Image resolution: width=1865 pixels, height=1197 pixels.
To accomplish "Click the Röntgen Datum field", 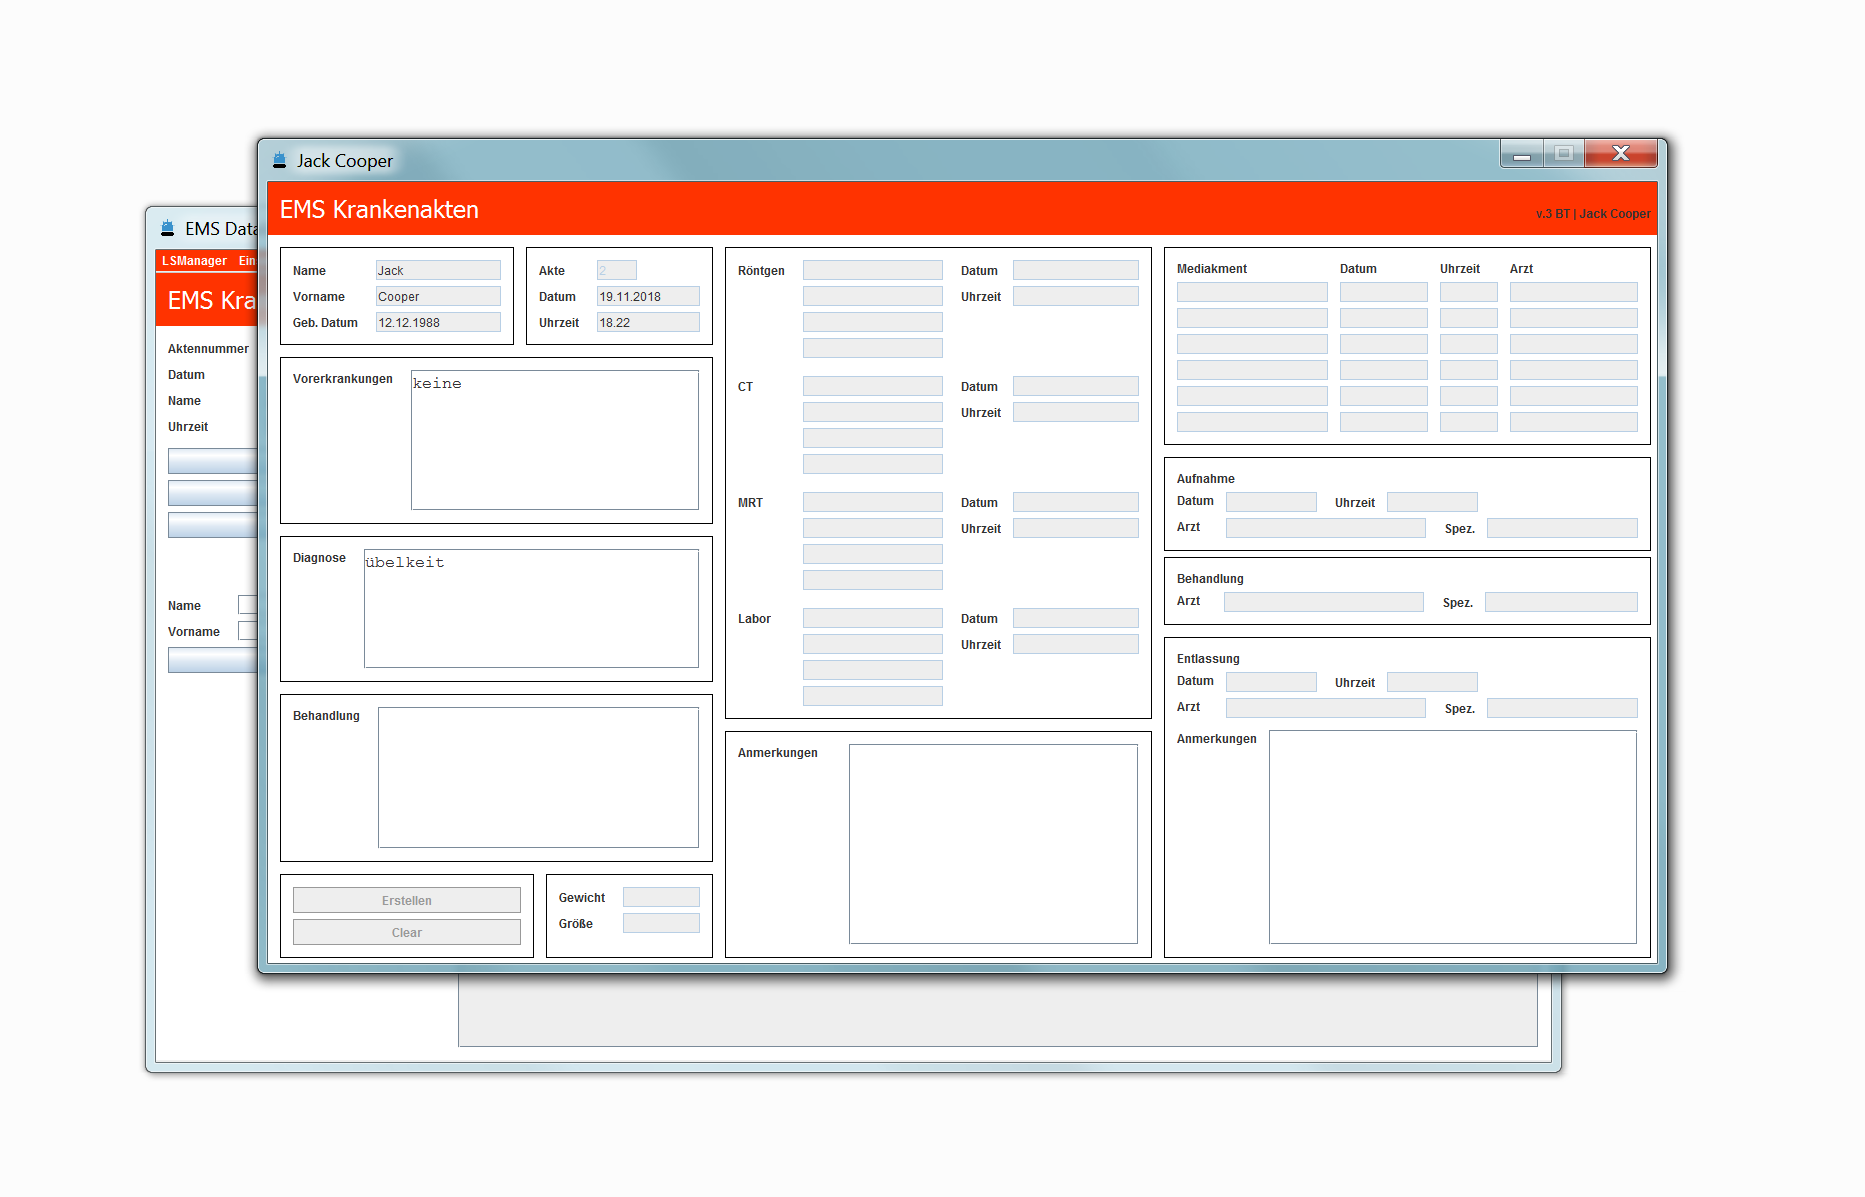I will (x=1075, y=271).
